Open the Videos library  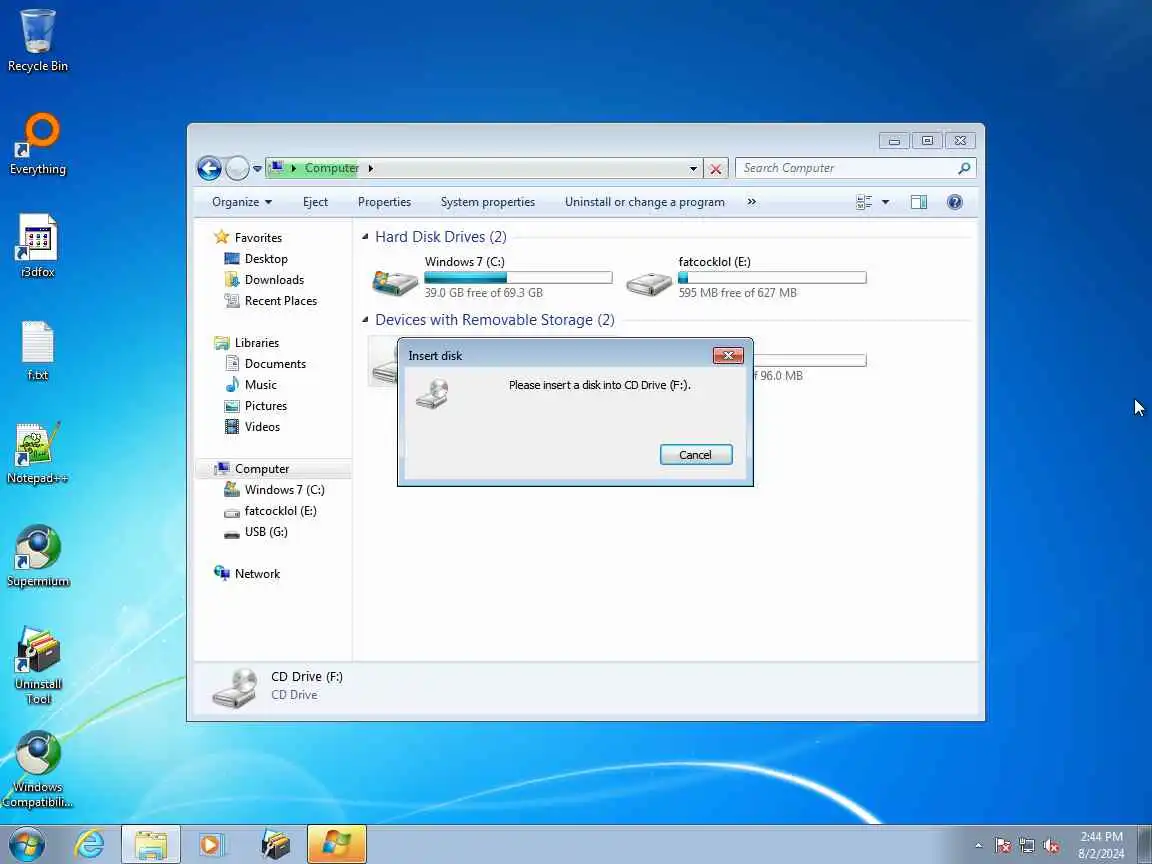point(253,427)
